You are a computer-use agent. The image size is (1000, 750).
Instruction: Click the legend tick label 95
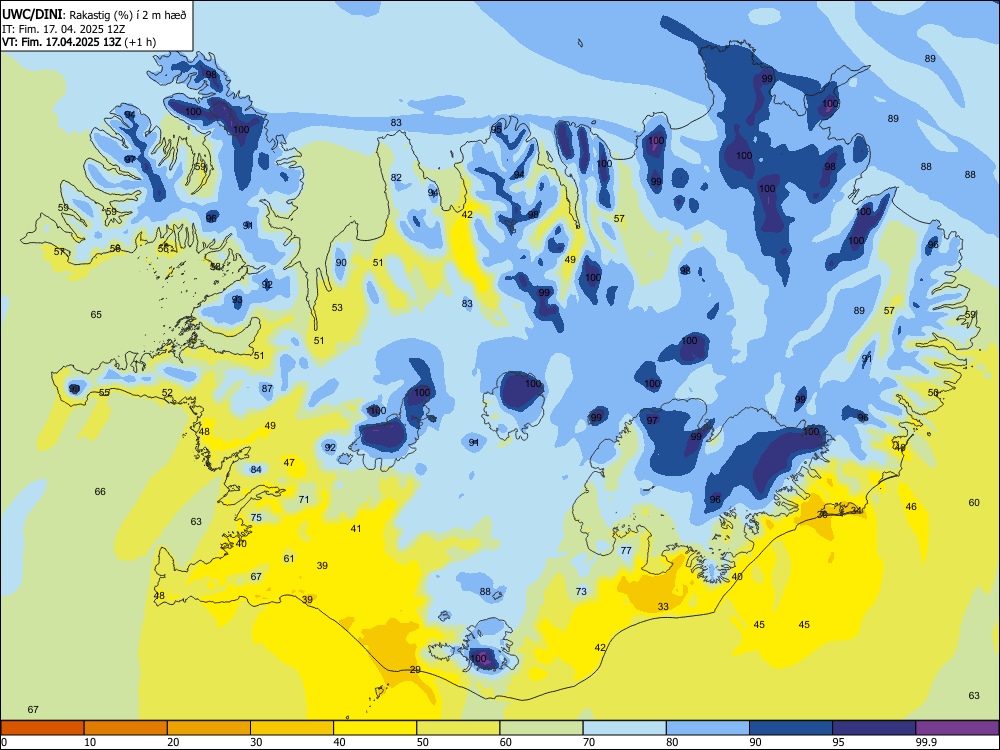pyautogui.click(x=839, y=742)
